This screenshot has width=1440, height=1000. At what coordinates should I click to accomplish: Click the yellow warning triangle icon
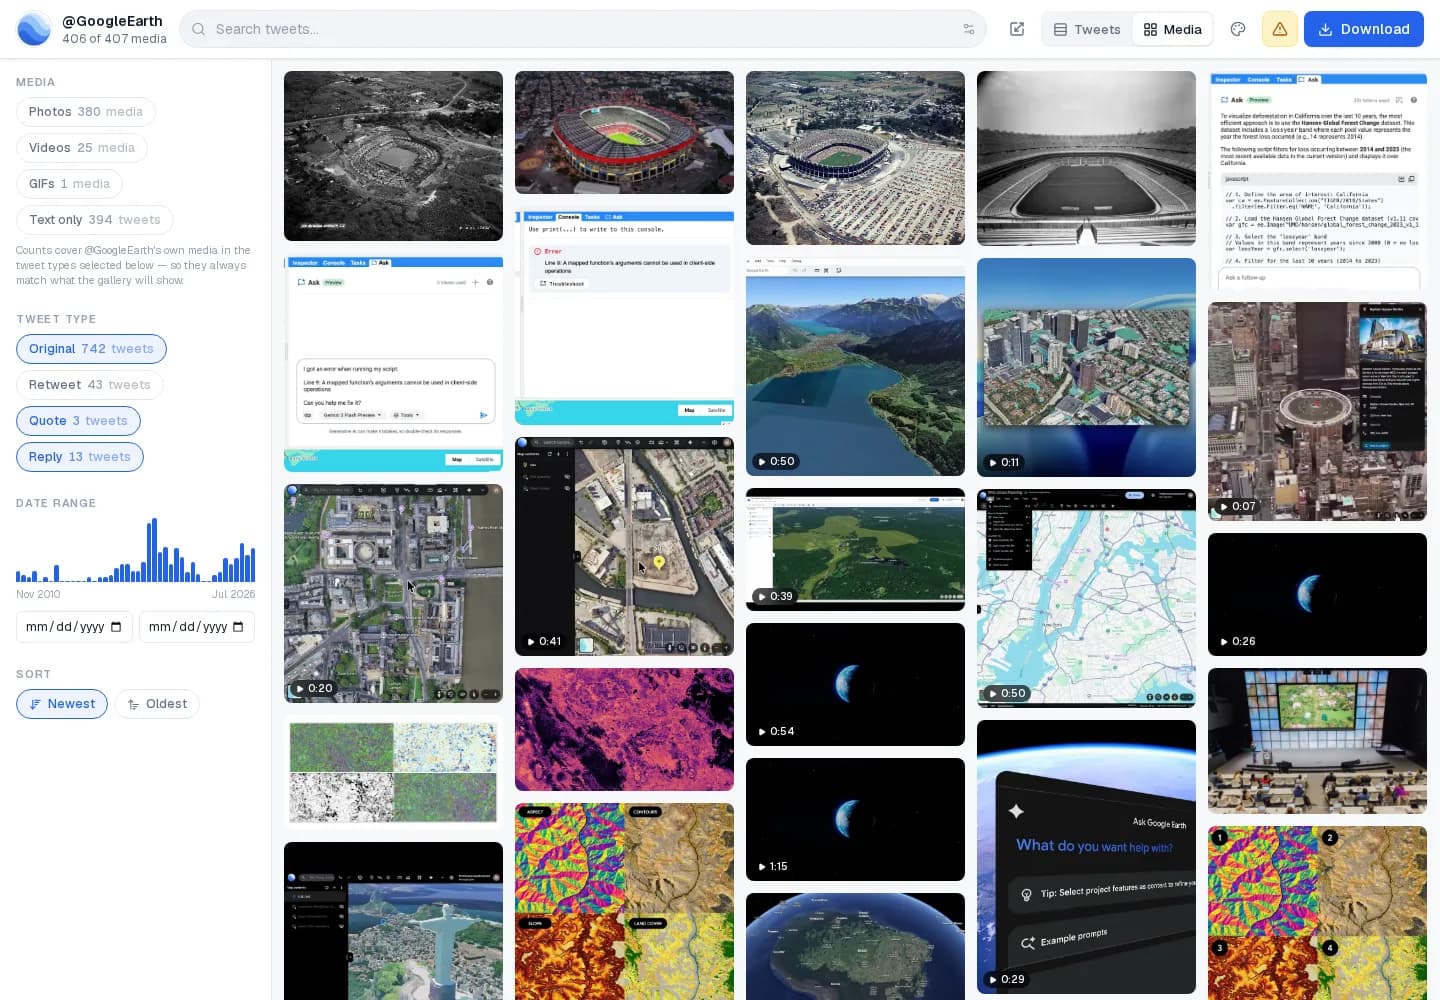tap(1280, 29)
